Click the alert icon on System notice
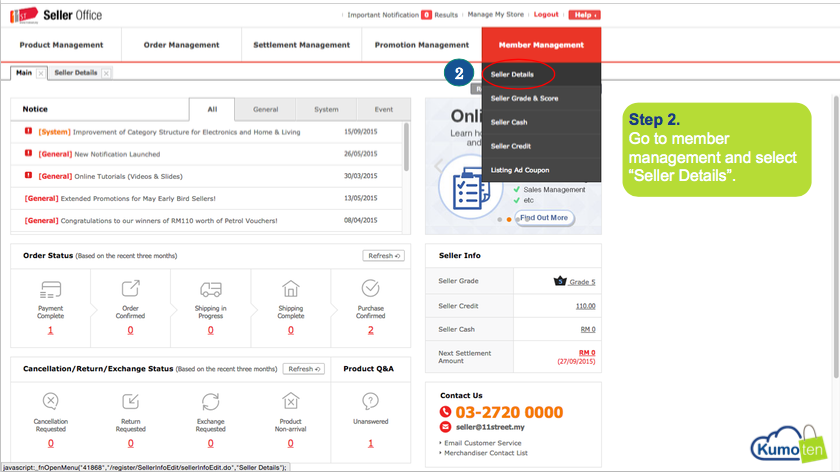Viewport: 840px width, 472px height. pos(28,131)
